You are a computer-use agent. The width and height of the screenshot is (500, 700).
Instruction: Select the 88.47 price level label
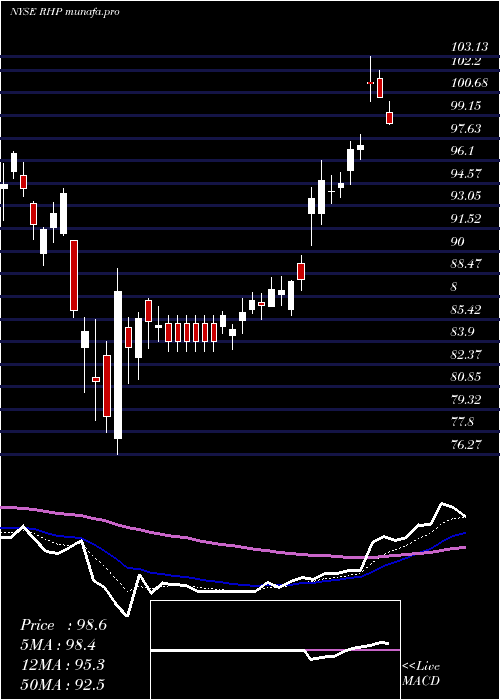467,264
